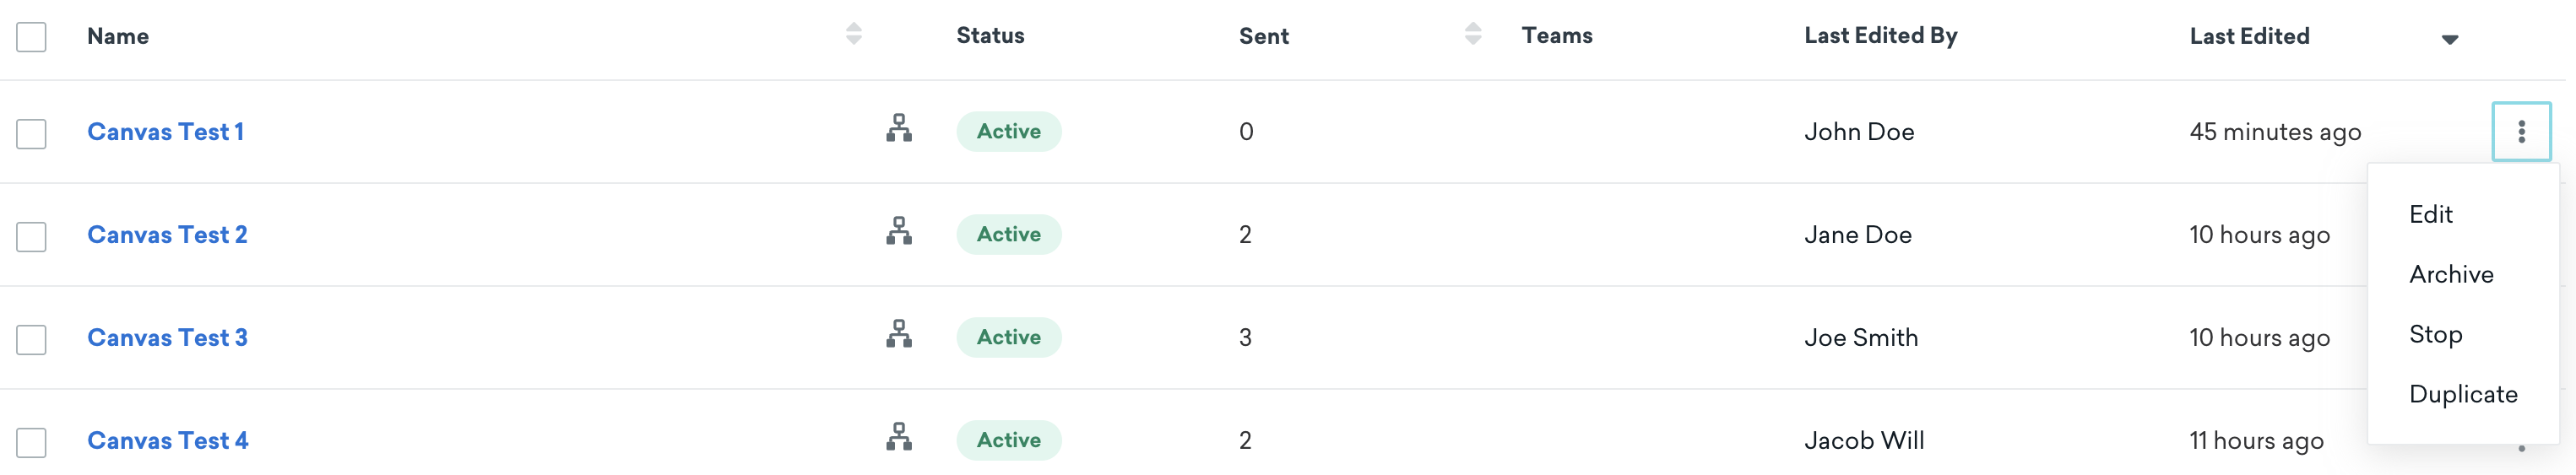2576x475 pixels.
Task: Sort by the Sent column arrows
Action: tap(1472, 34)
